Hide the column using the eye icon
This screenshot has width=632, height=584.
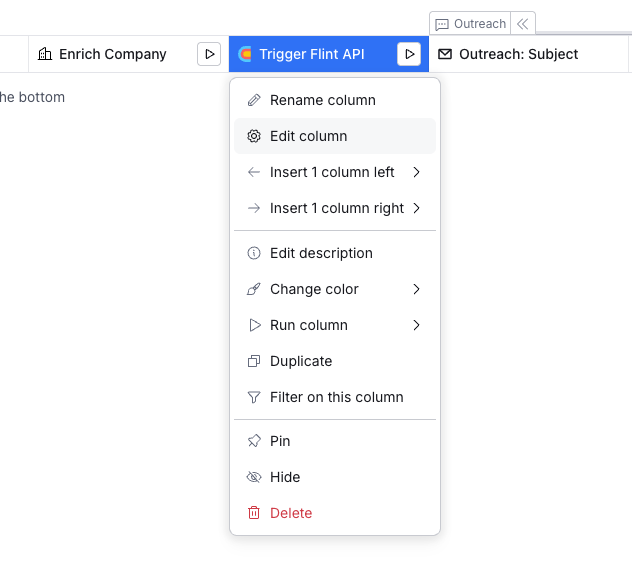(x=254, y=477)
